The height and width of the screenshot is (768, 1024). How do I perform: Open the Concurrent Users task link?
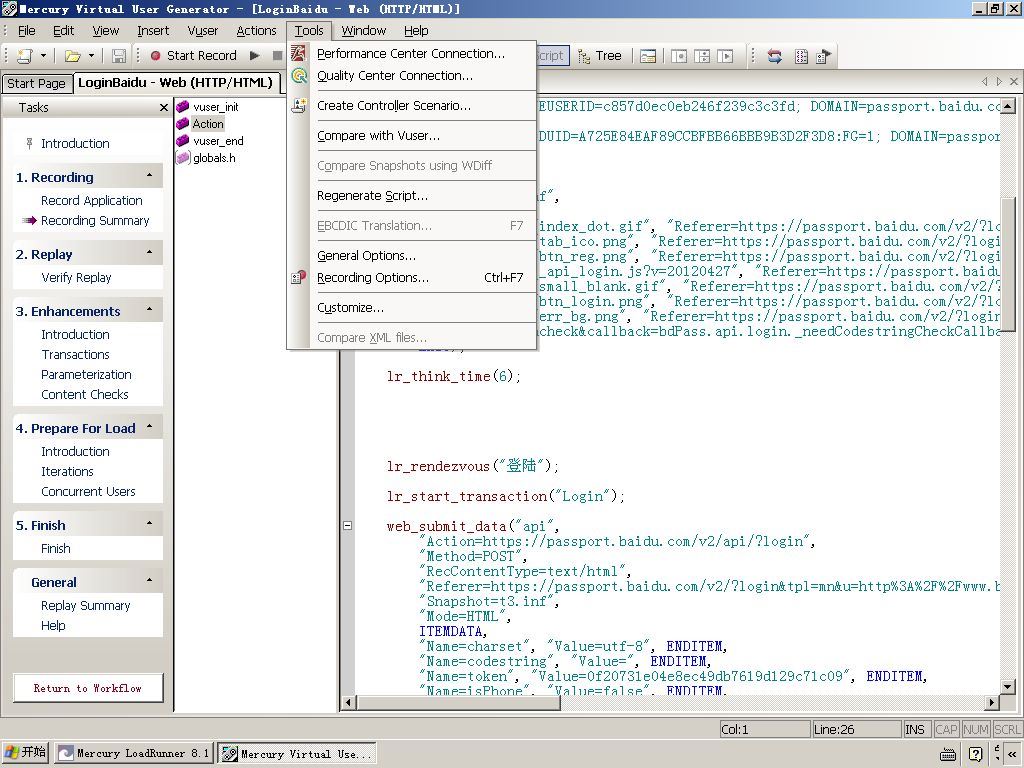(88, 492)
